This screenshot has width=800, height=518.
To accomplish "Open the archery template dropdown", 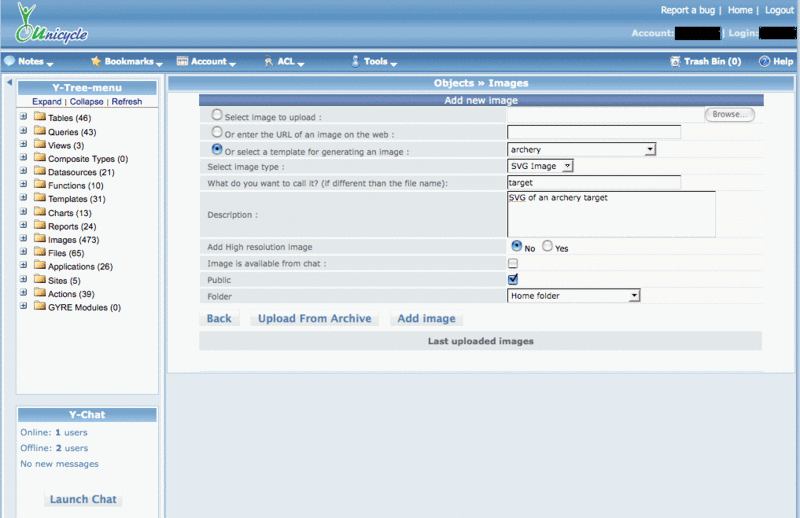I will (x=581, y=149).
